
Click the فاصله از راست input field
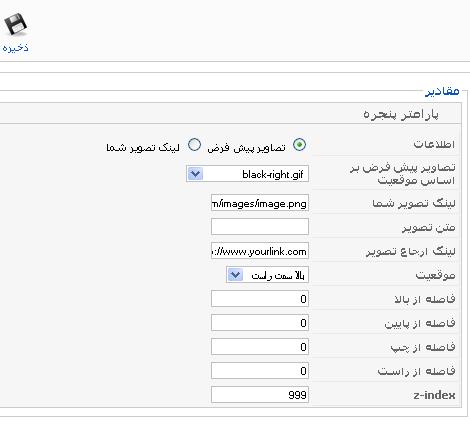click(x=260, y=371)
